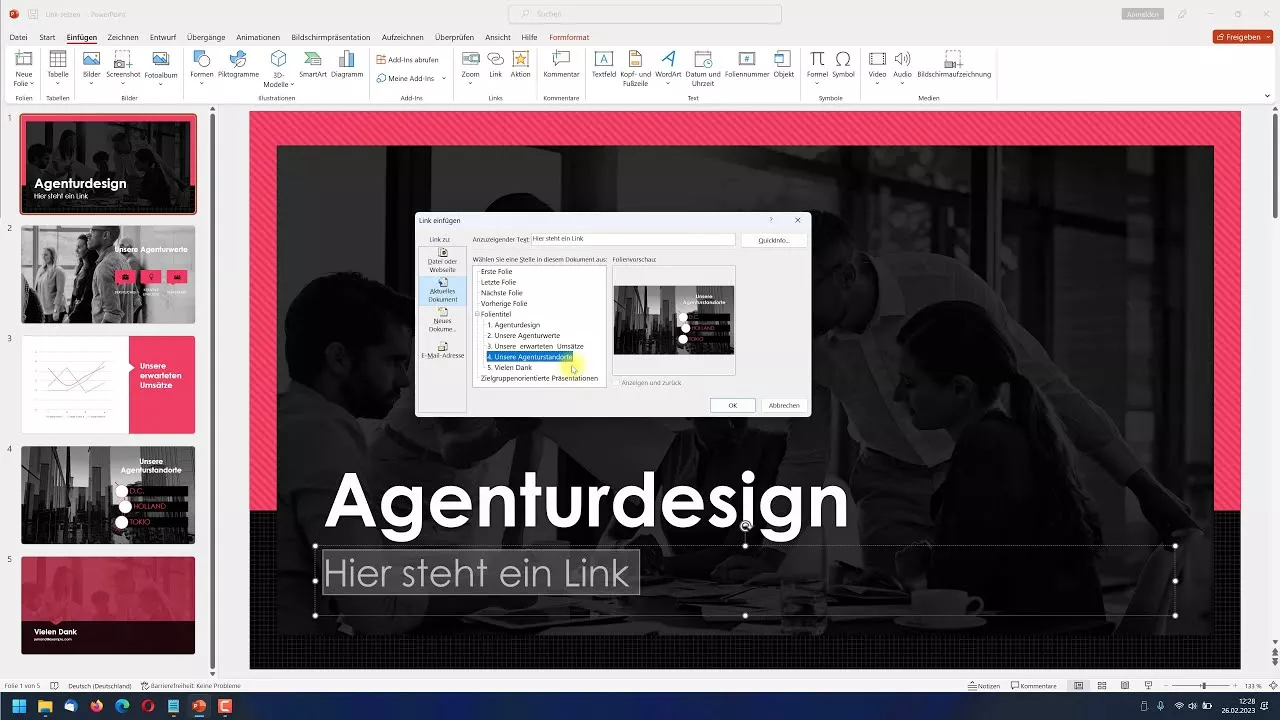Select Neues Dokument link type

(442, 319)
